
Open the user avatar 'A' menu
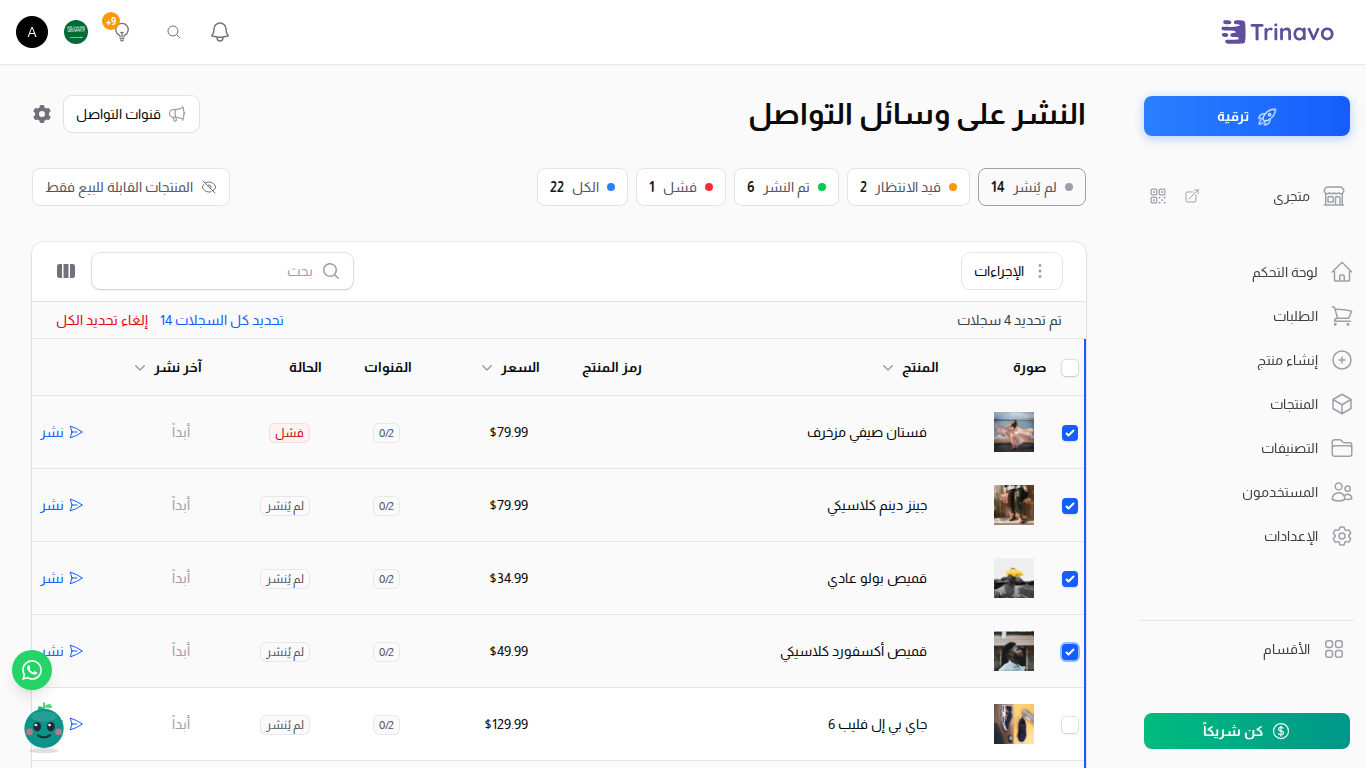(x=32, y=32)
